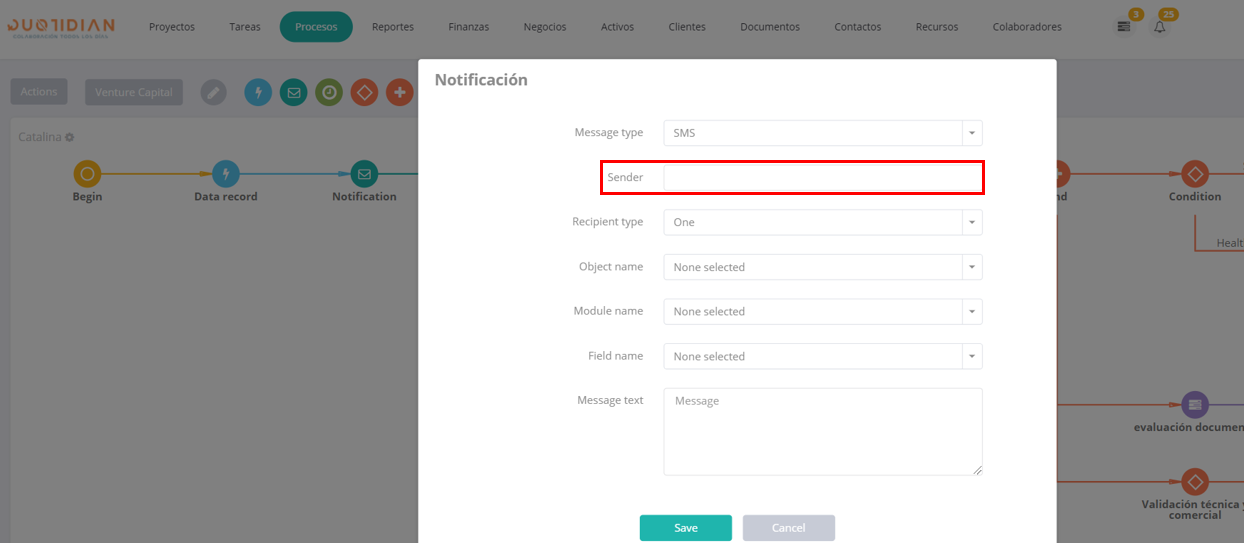Add a data record lightning node

258,92
